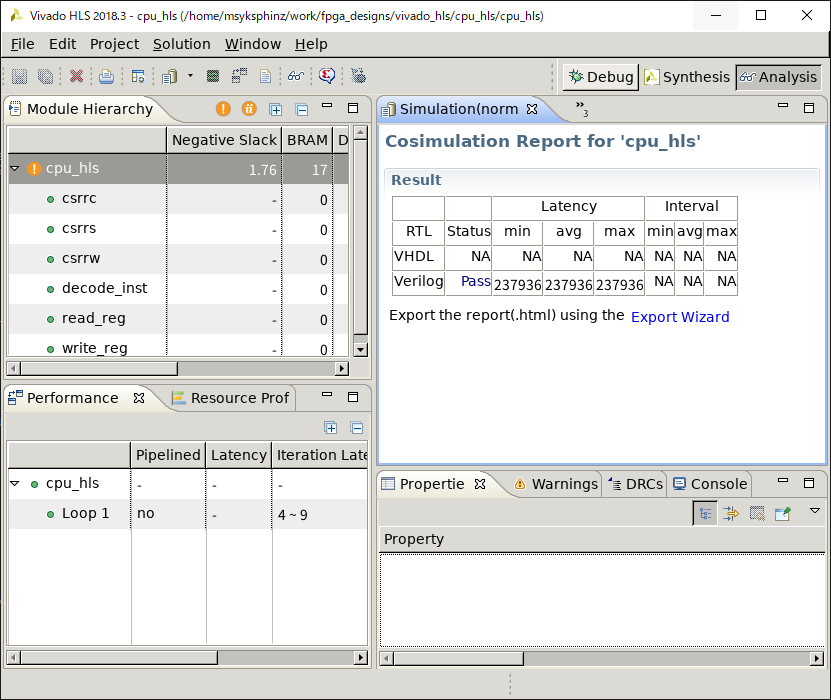Open dropdown arrow beside solution settings icon
The width and height of the screenshot is (831, 700).
pyautogui.click(x=190, y=76)
